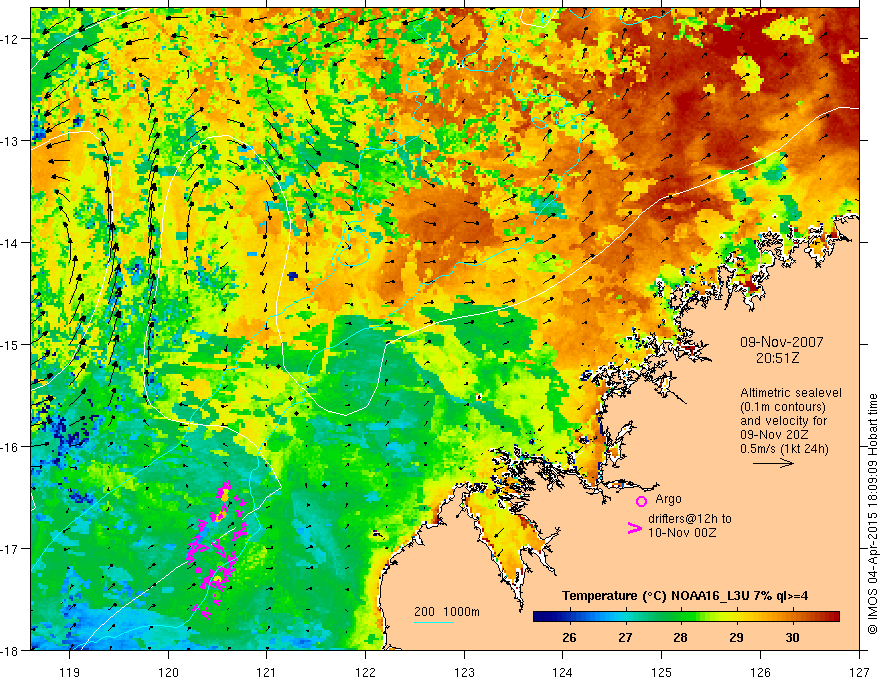The height and width of the screenshot is (680, 880).
Task: Click longitude axis label 121
Action: [x=267, y=672]
